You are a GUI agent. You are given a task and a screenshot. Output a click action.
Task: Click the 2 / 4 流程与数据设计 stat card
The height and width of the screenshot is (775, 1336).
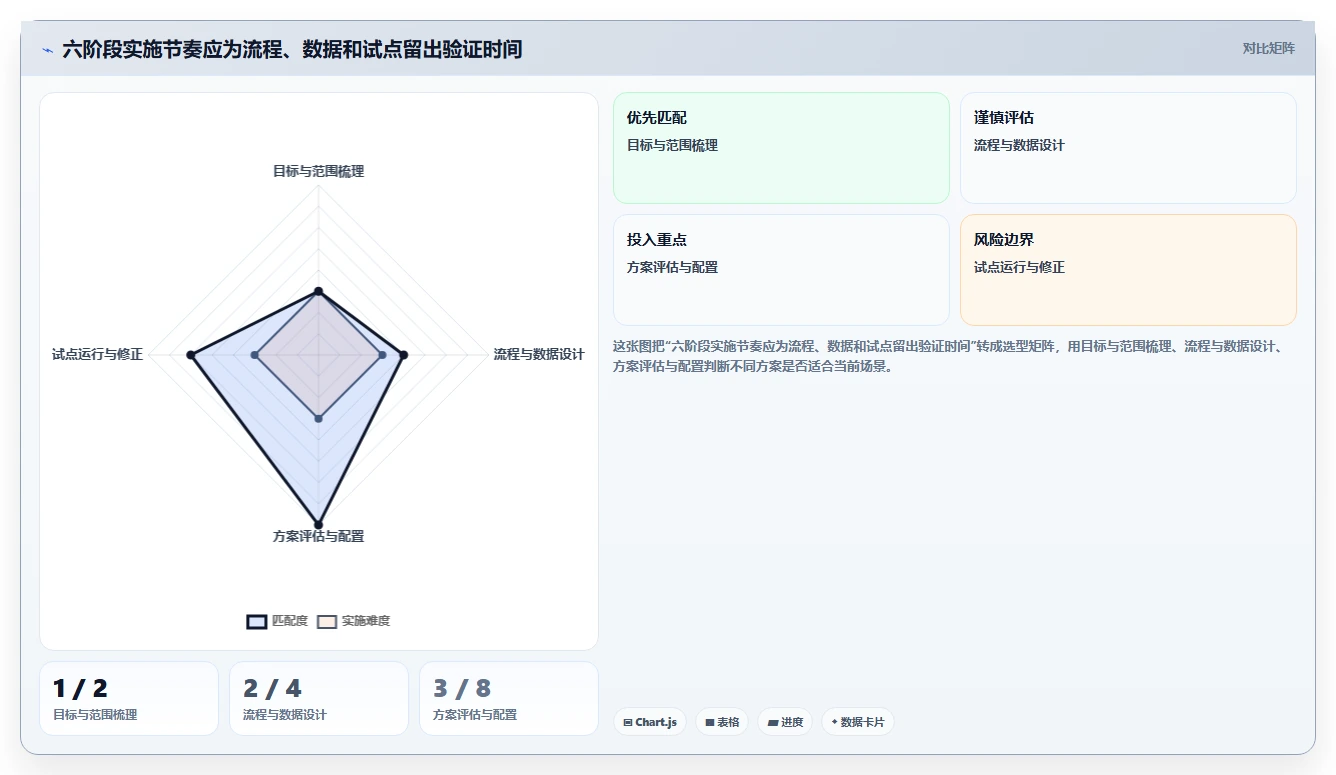click(319, 698)
